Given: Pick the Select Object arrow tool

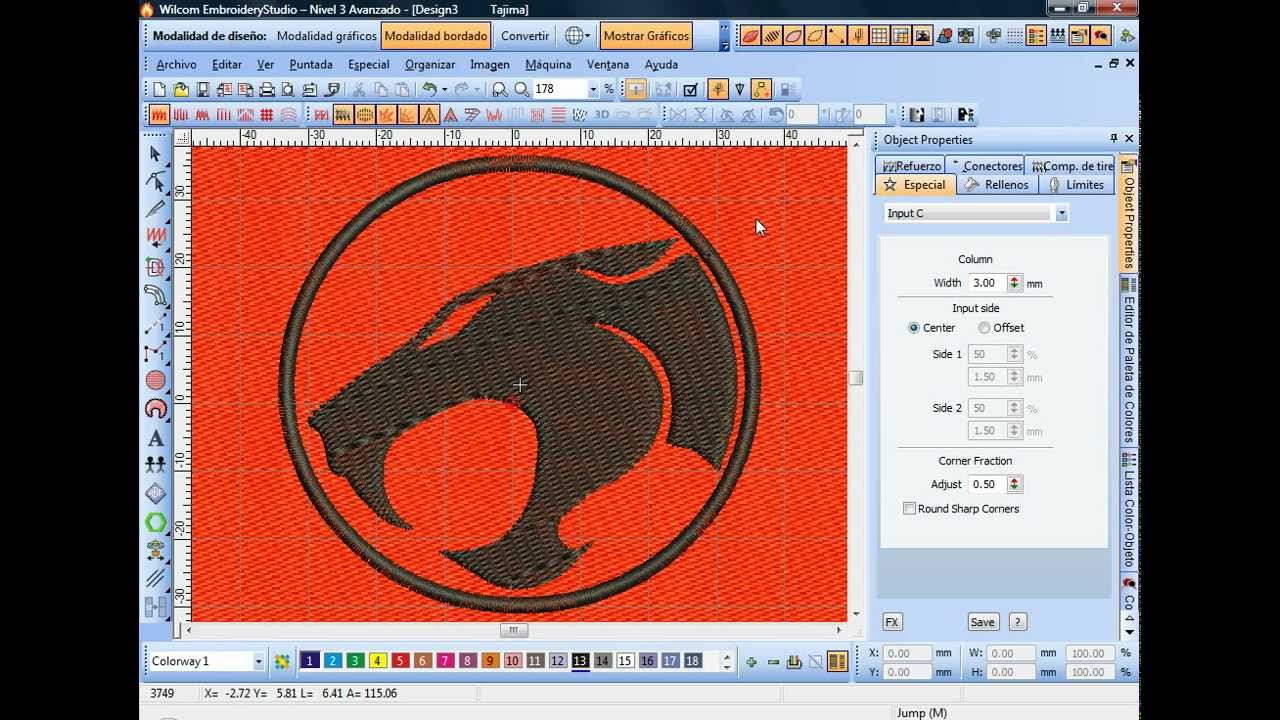Looking at the screenshot, I should [x=155, y=153].
